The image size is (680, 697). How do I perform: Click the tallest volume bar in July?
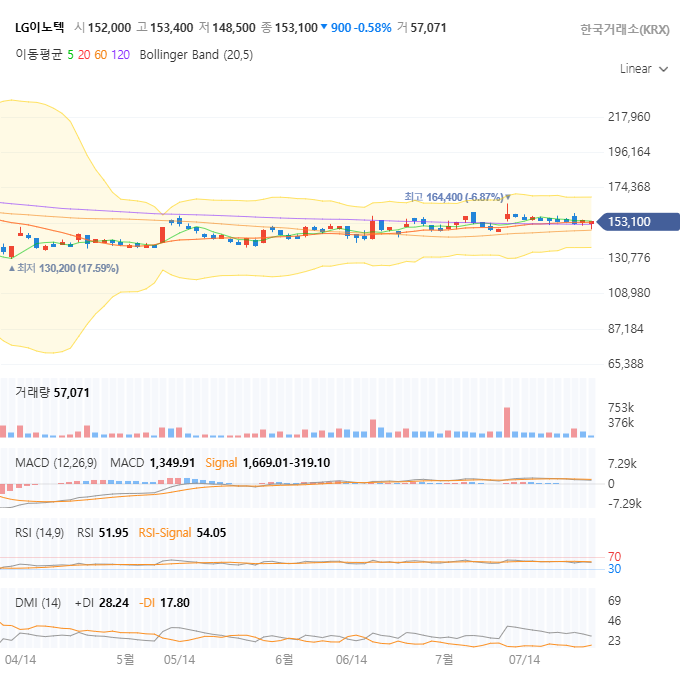coord(507,422)
